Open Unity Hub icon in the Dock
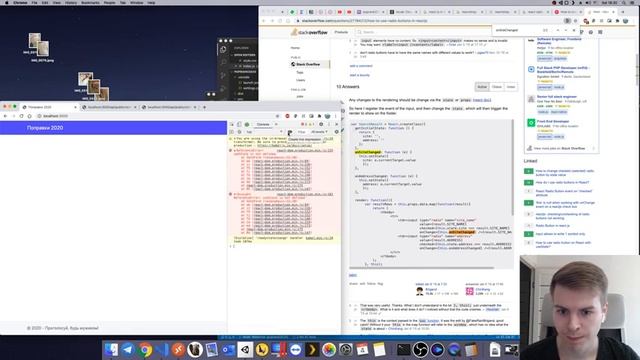640x360 pixels. [245, 350]
